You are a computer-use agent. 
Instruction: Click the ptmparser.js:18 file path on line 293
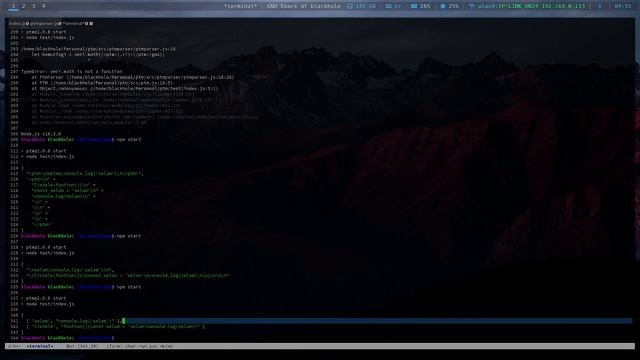98,49
